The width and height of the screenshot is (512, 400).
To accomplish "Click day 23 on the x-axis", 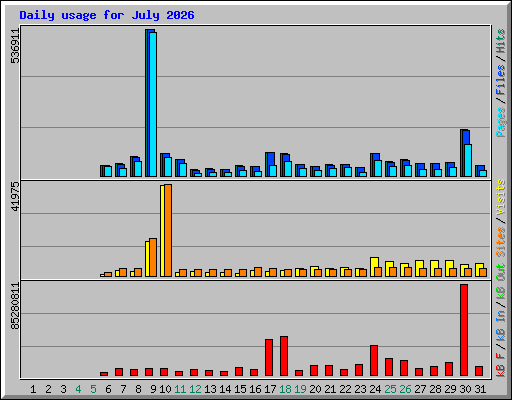I will pyautogui.click(x=360, y=389).
